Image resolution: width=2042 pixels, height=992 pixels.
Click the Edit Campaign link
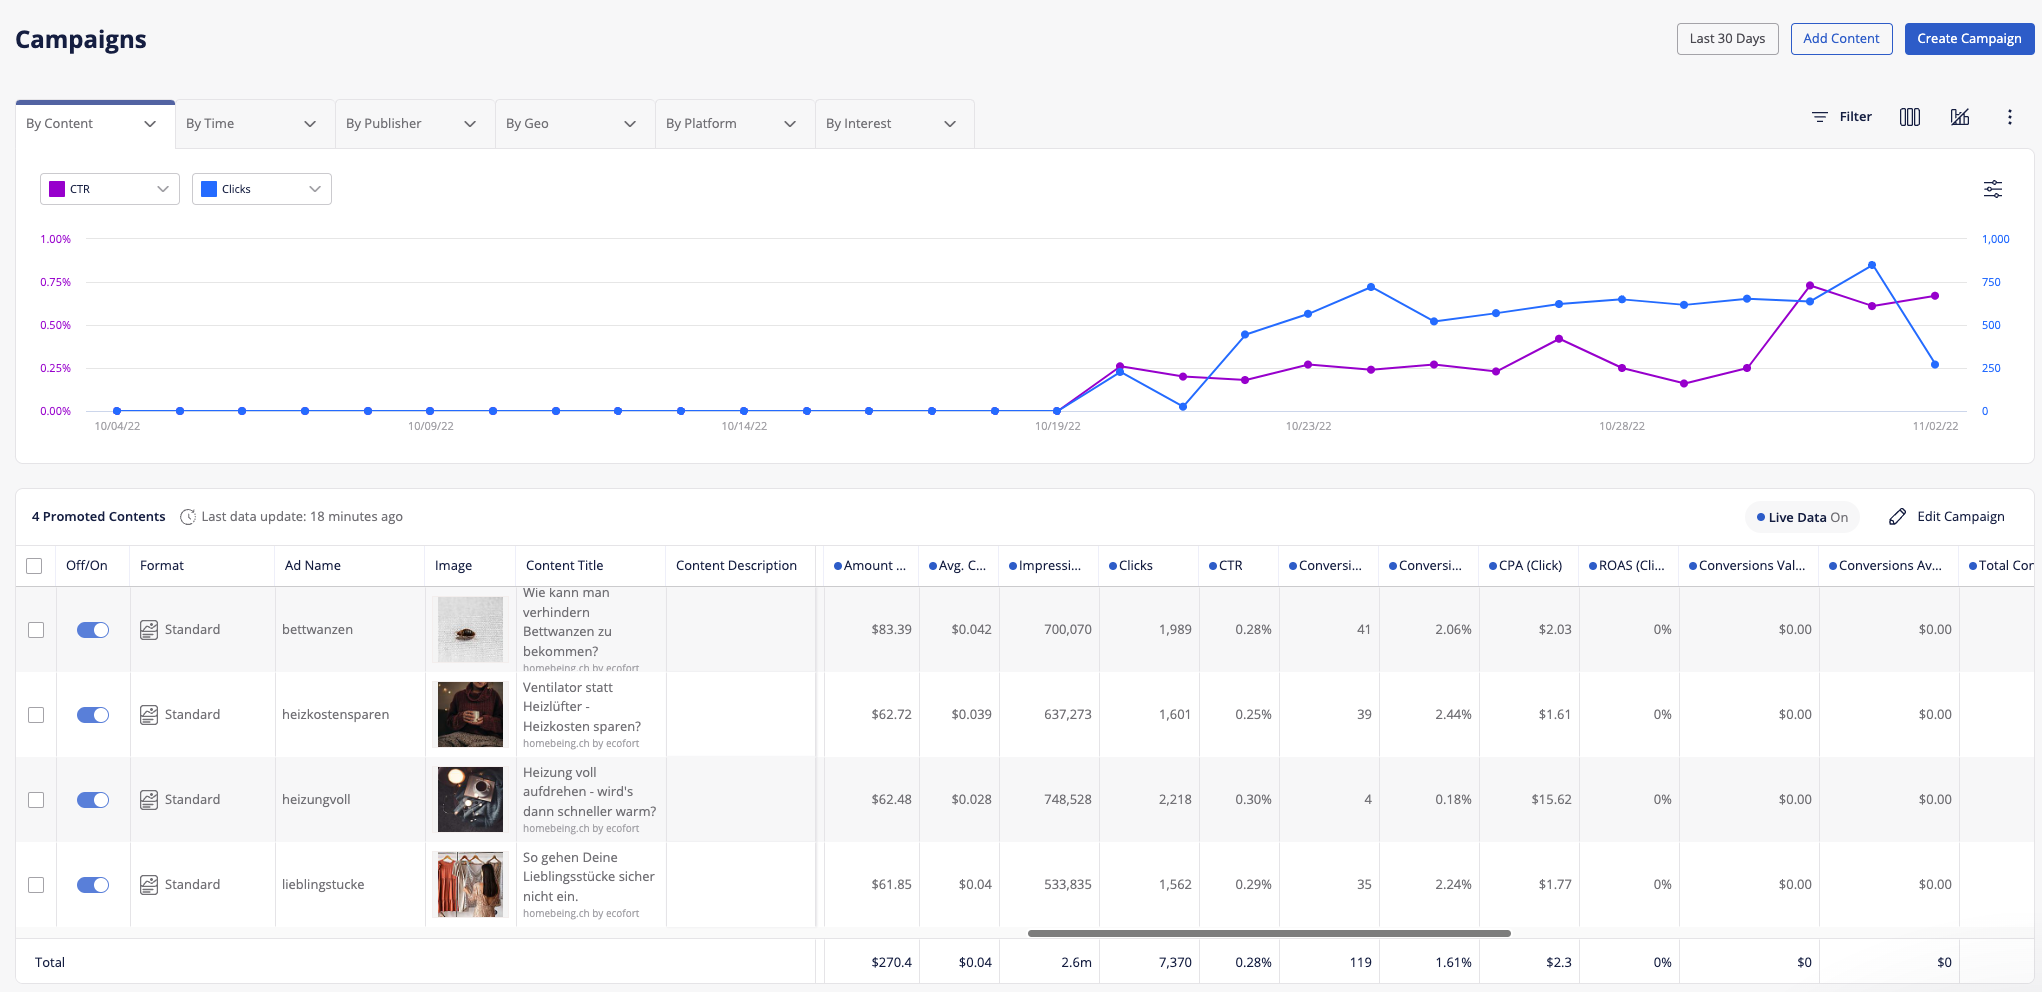(x=1960, y=517)
